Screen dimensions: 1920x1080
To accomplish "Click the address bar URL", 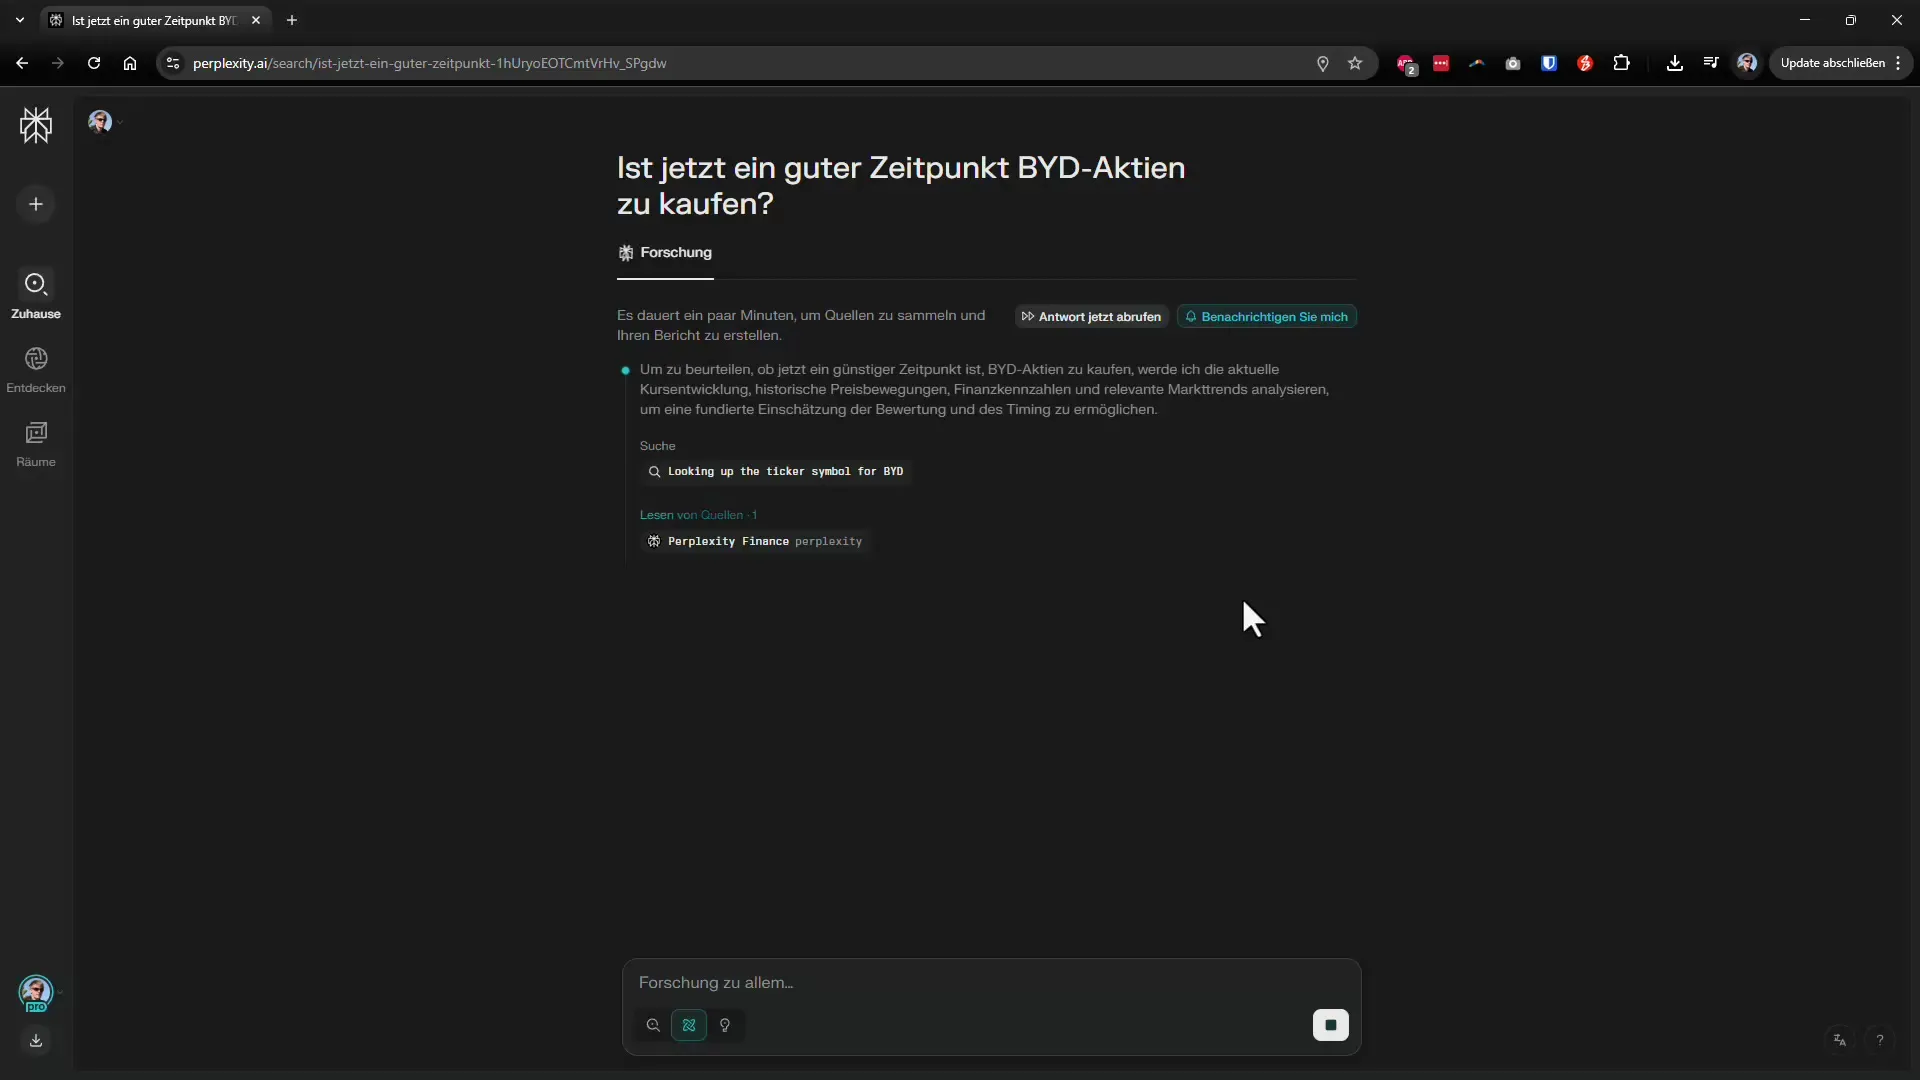I will pyautogui.click(x=430, y=63).
